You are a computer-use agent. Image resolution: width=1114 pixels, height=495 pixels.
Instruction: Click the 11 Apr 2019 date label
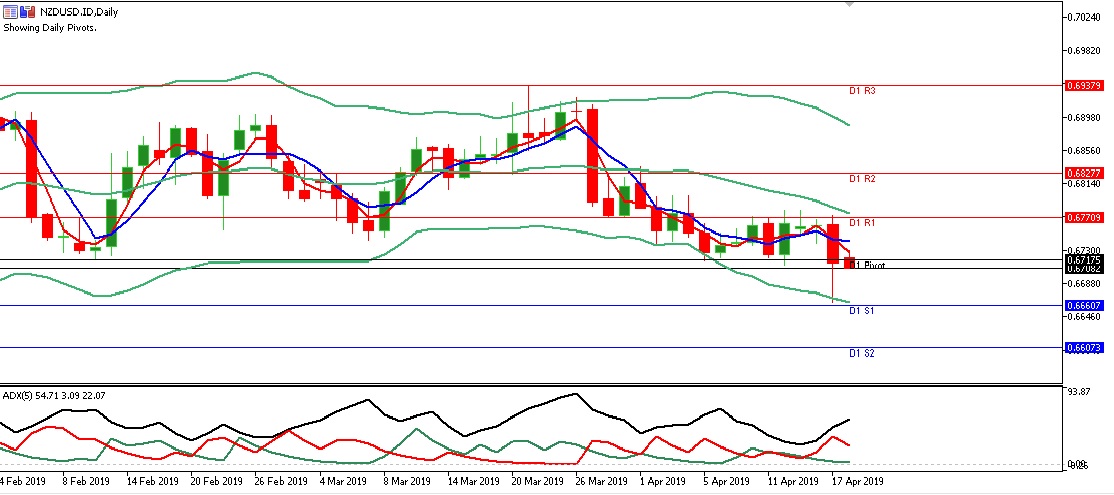(793, 481)
